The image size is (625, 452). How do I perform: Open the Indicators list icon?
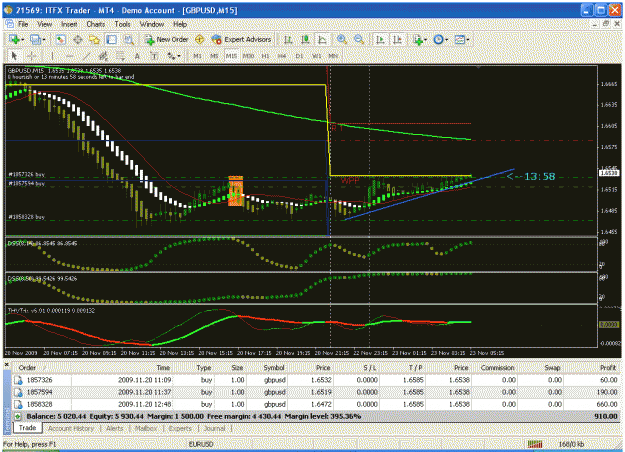(418, 39)
